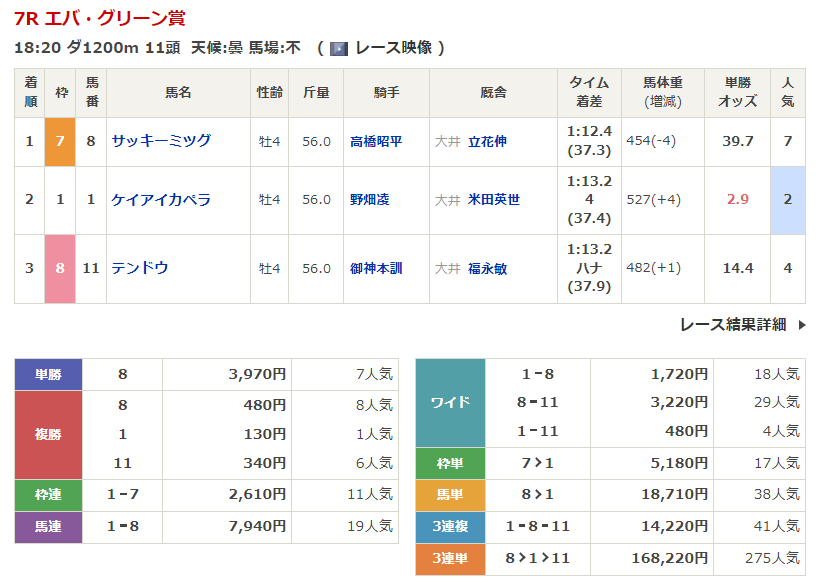Click the 3連複 payout label
The height and width of the screenshot is (584, 818).
tap(450, 526)
